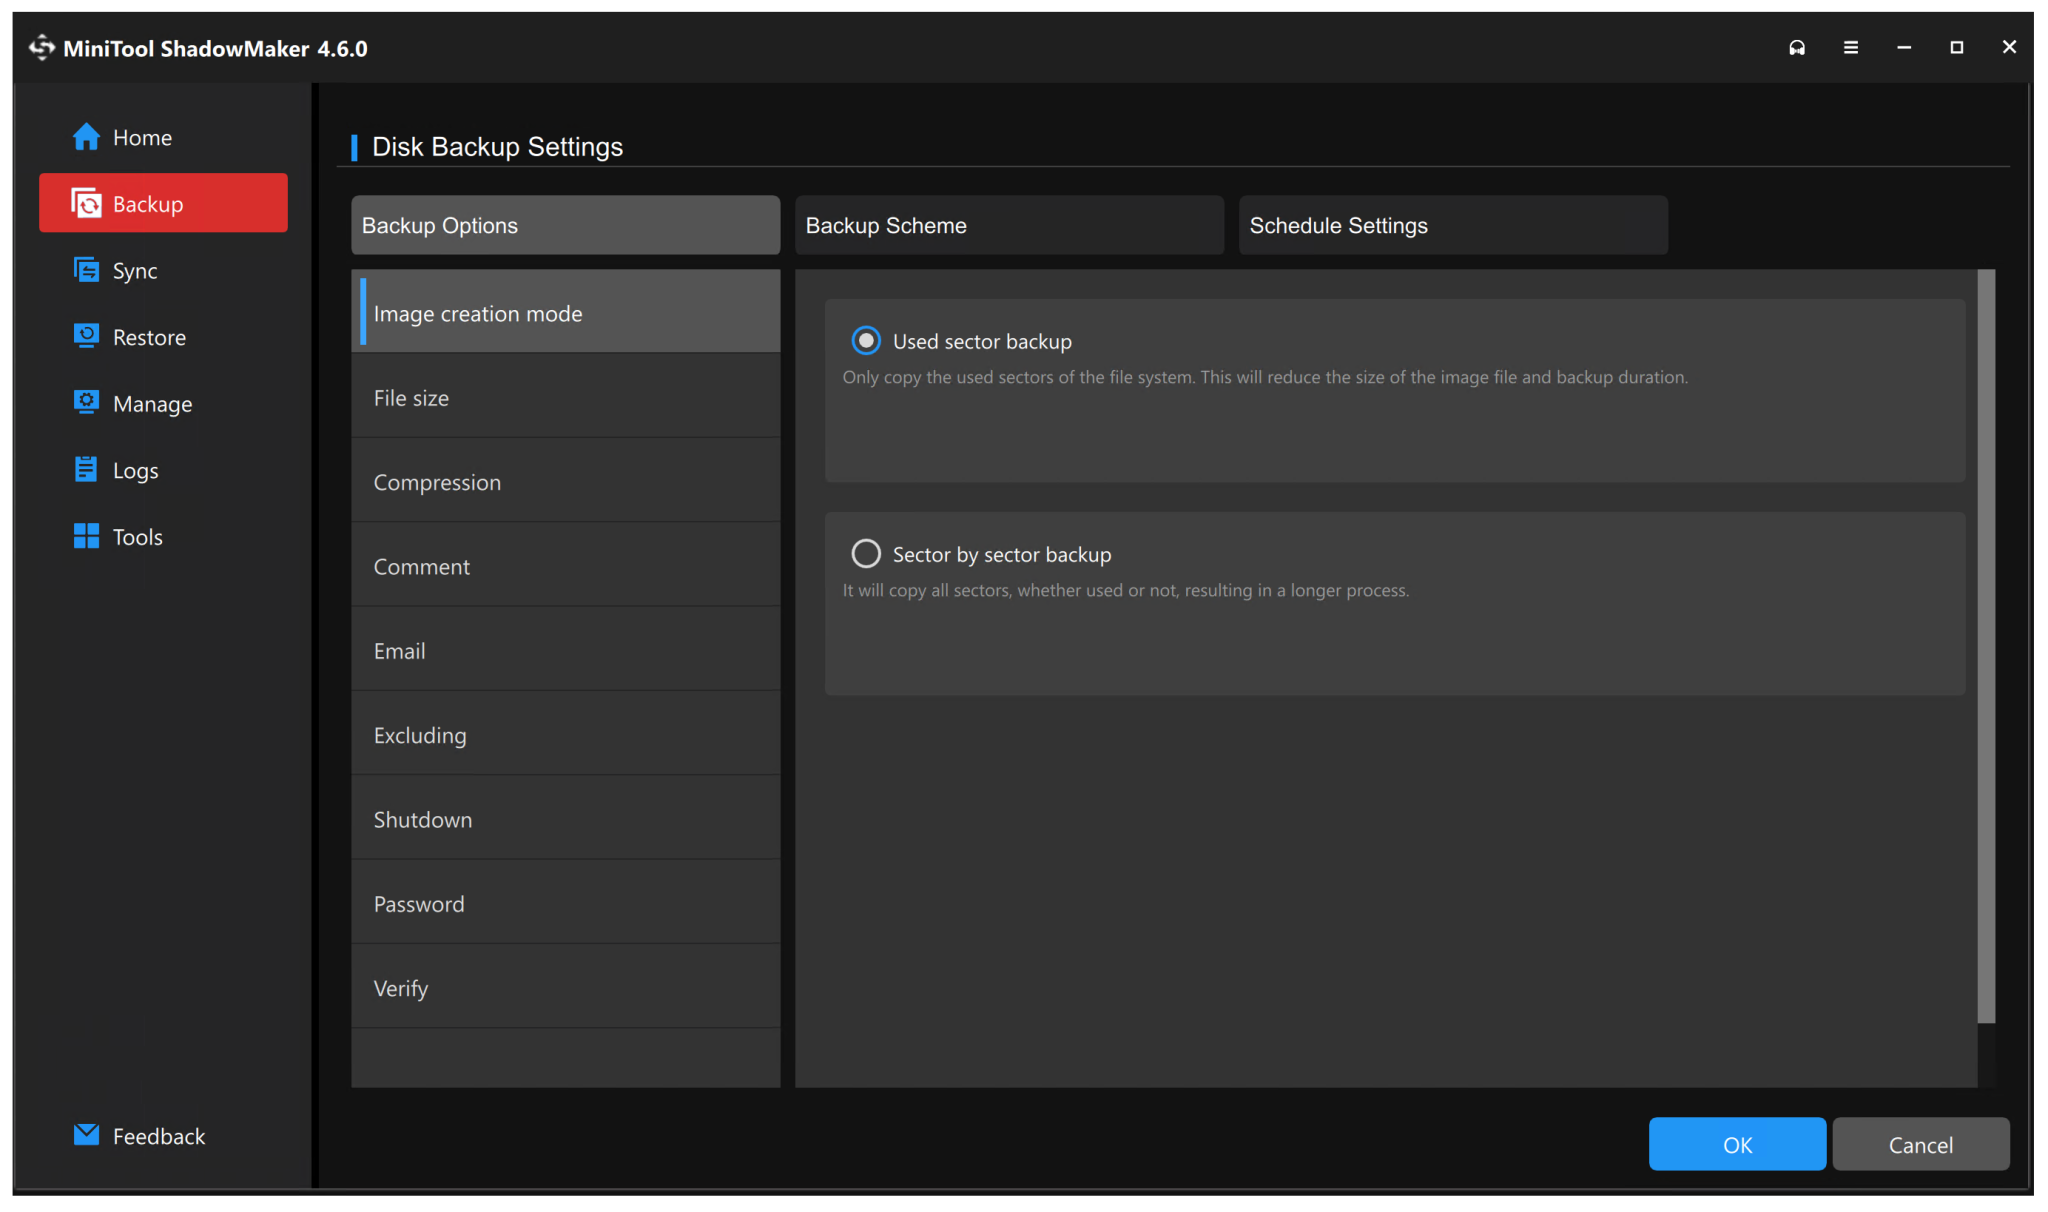Select the Email option
Image resolution: width=2048 pixels, height=1212 pixels.
[399, 650]
